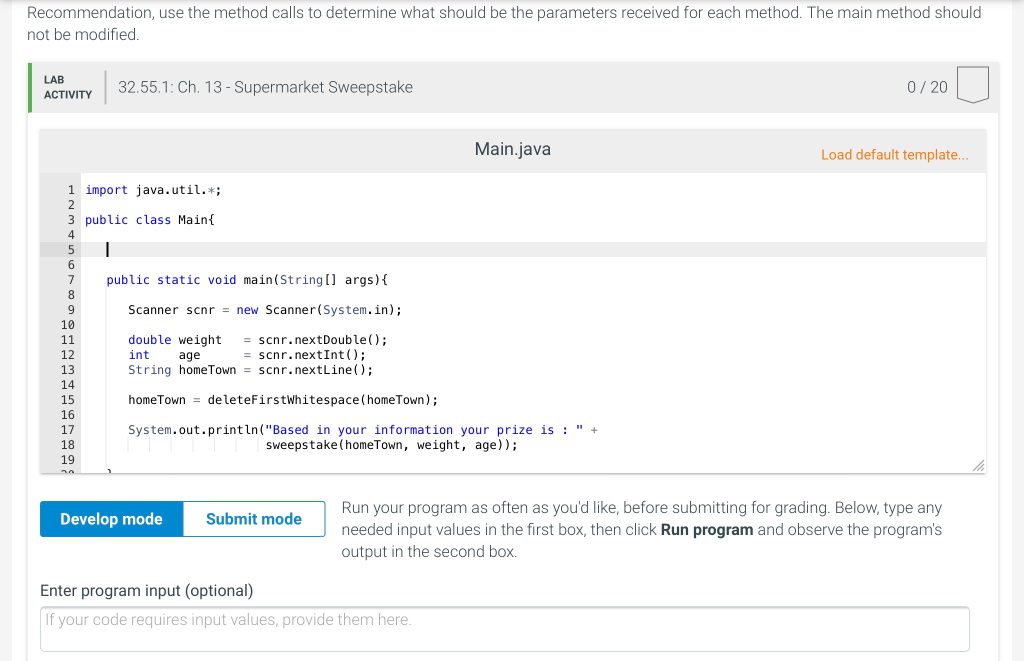Image resolution: width=1024 pixels, height=661 pixels.
Task: Click the deleteFirstWhitespace call line
Action: coord(283,400)
